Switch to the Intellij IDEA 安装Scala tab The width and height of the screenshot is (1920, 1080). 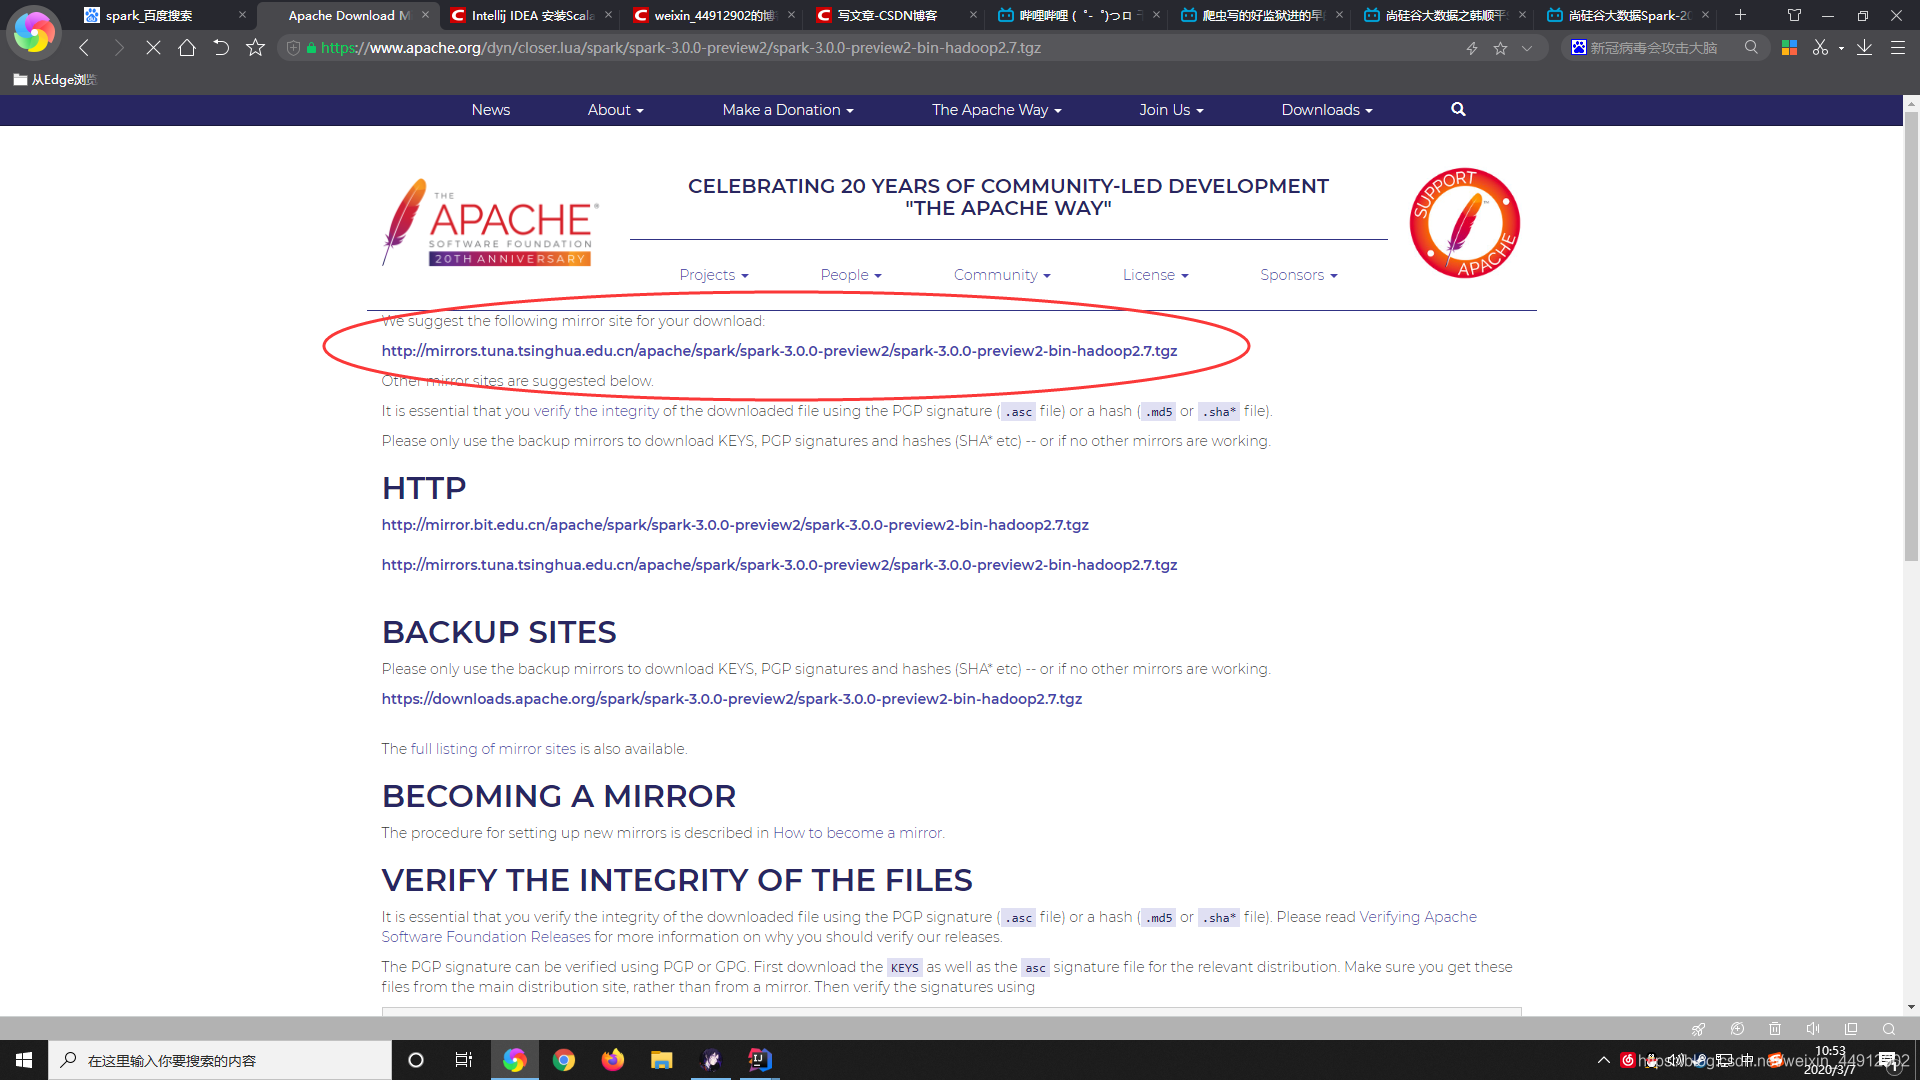coord(531,15)
